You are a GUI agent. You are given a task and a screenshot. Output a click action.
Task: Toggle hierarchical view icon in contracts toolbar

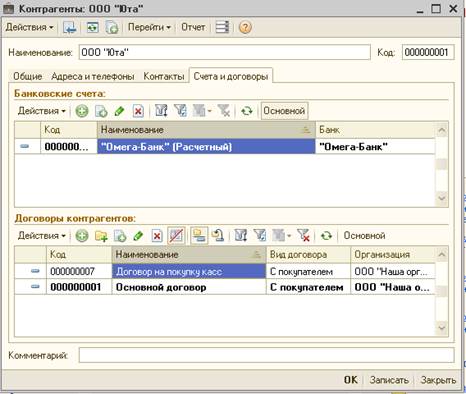[199, 236]
